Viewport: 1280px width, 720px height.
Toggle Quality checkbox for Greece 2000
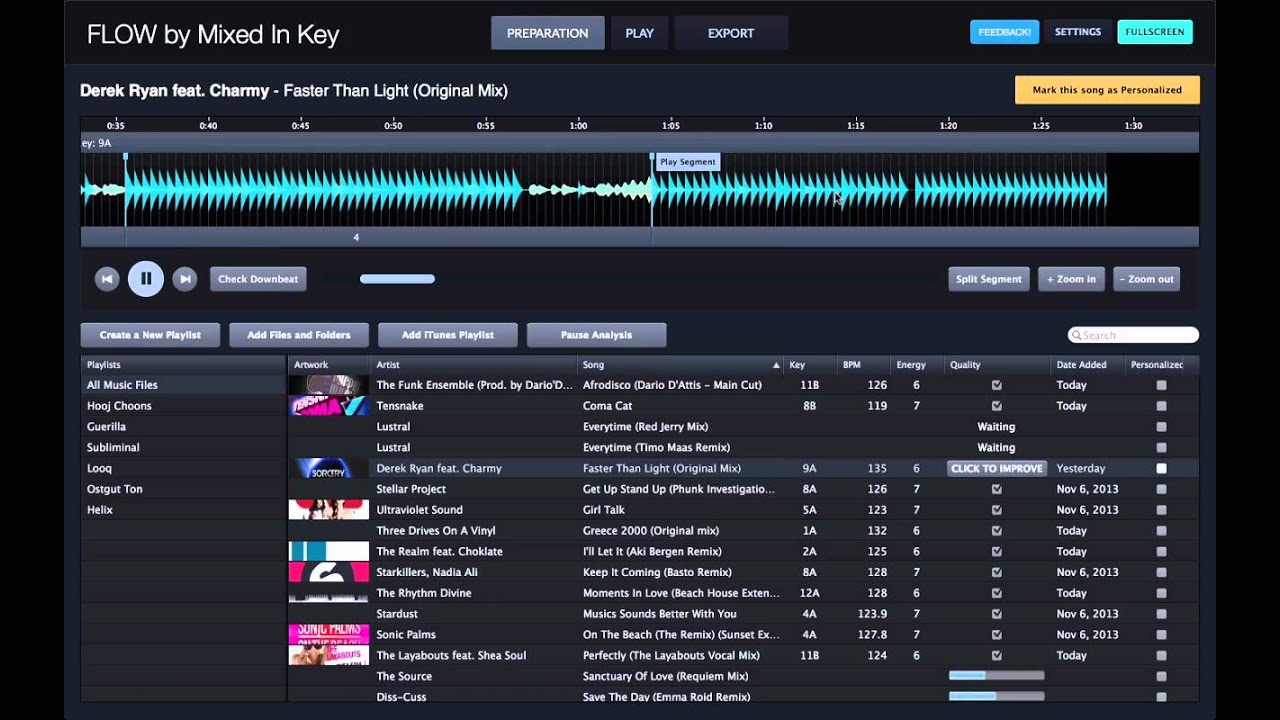click(996, 531)
